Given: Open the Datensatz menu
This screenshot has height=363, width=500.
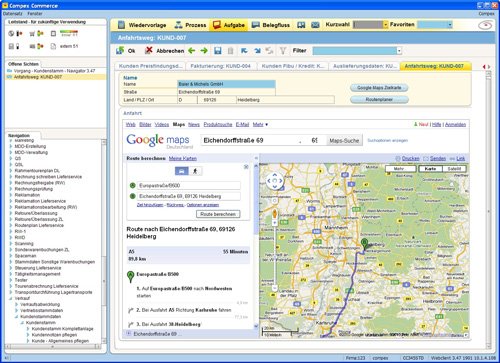Looking at the screenshot, I should coord(13,14).
